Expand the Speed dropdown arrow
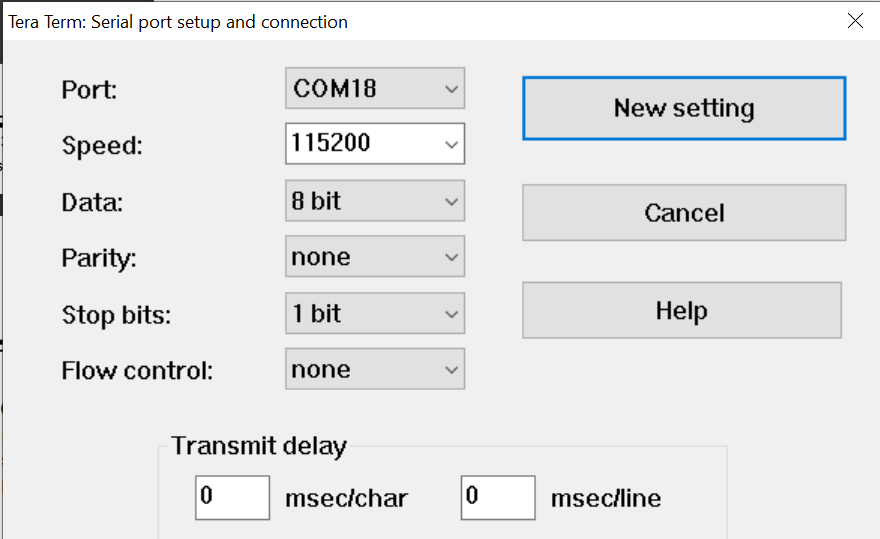Viewport: 880px width, 539px height. [x=450, y=144]
